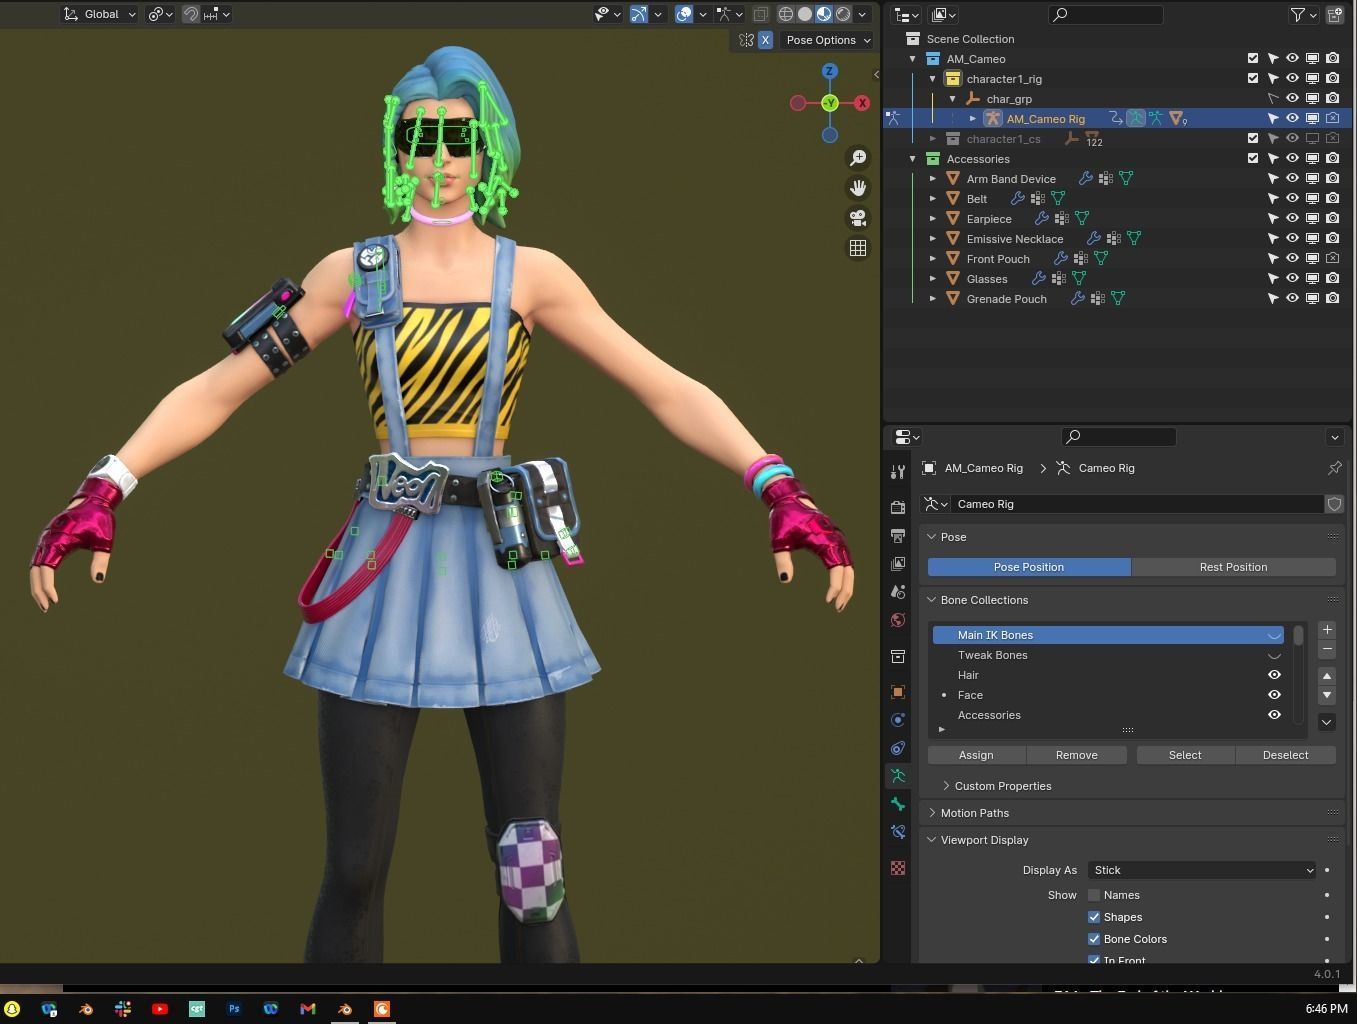Open the Global transform orientation dropdown
1357x1024 pixels.
pos(99,14)
